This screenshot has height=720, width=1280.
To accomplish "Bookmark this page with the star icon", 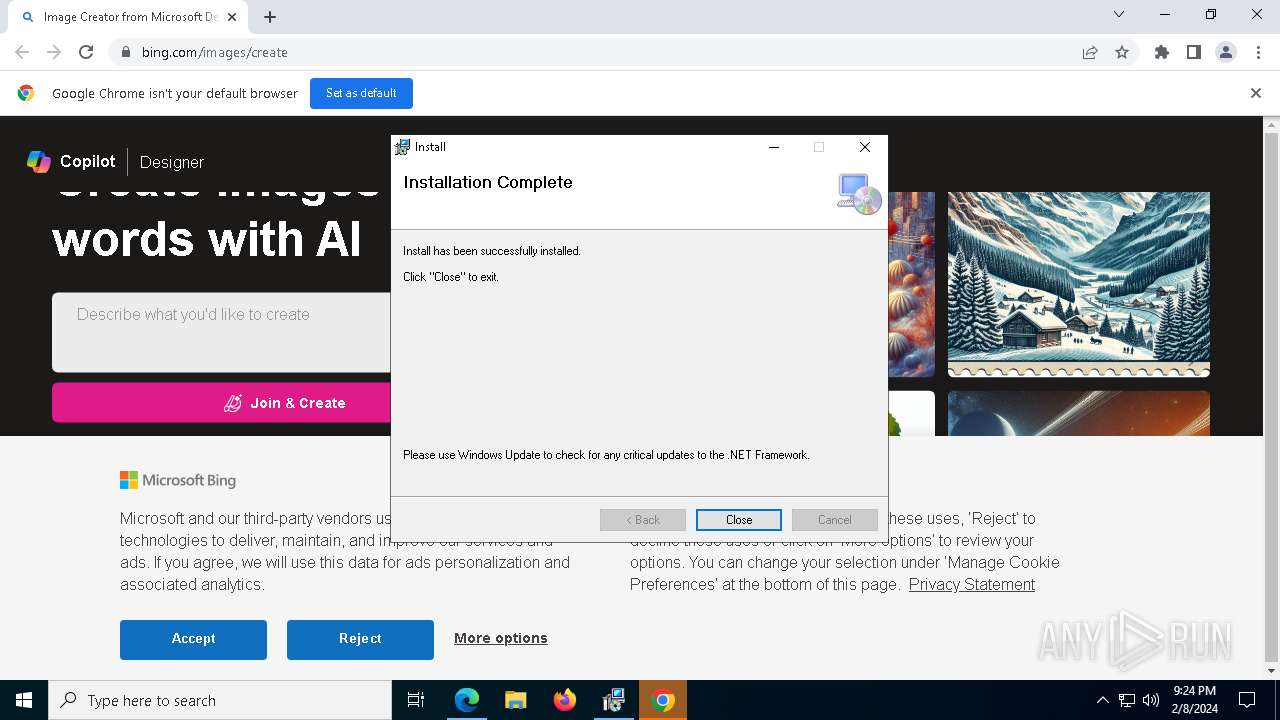I will 1122,52.
